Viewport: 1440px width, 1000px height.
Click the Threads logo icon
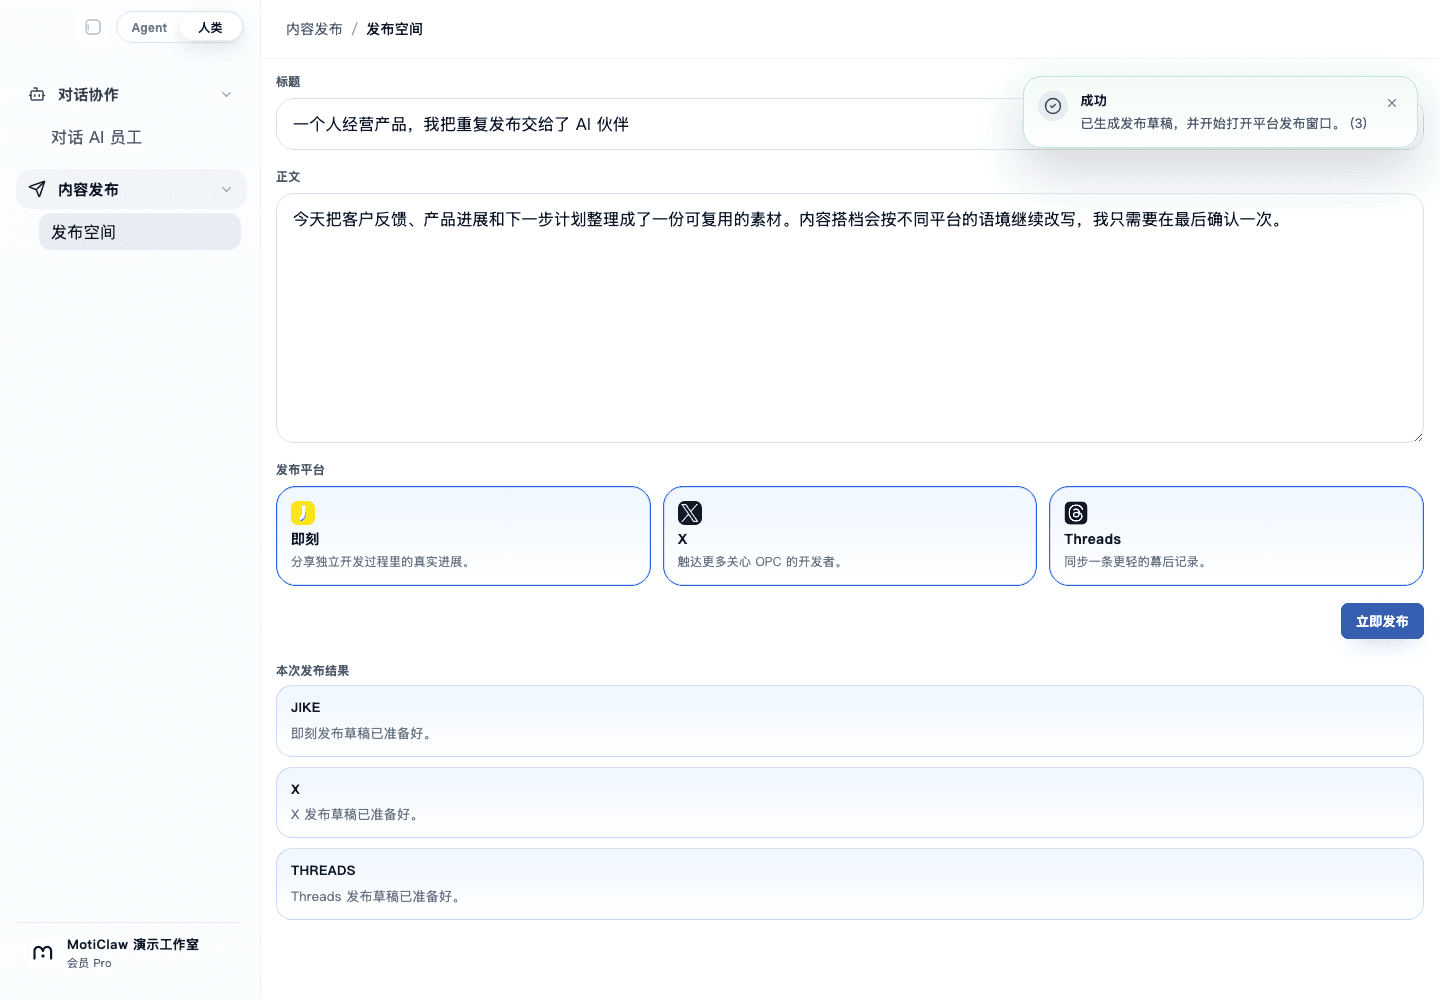coord(1076,513)
